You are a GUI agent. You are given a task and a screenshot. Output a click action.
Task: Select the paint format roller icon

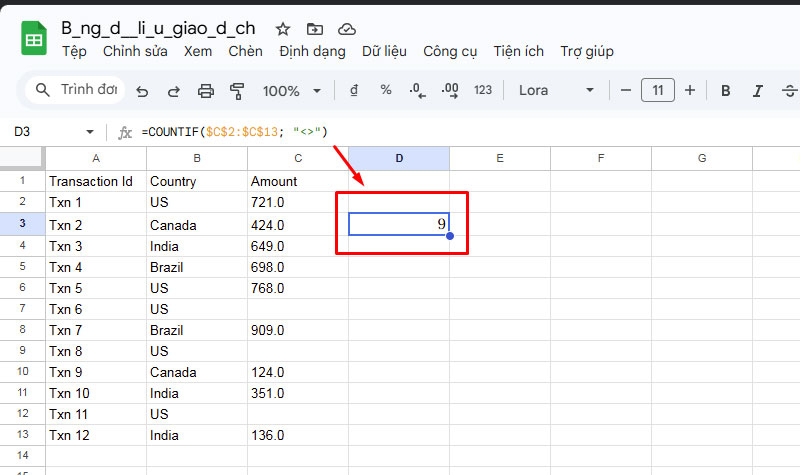tap(237, 91)
